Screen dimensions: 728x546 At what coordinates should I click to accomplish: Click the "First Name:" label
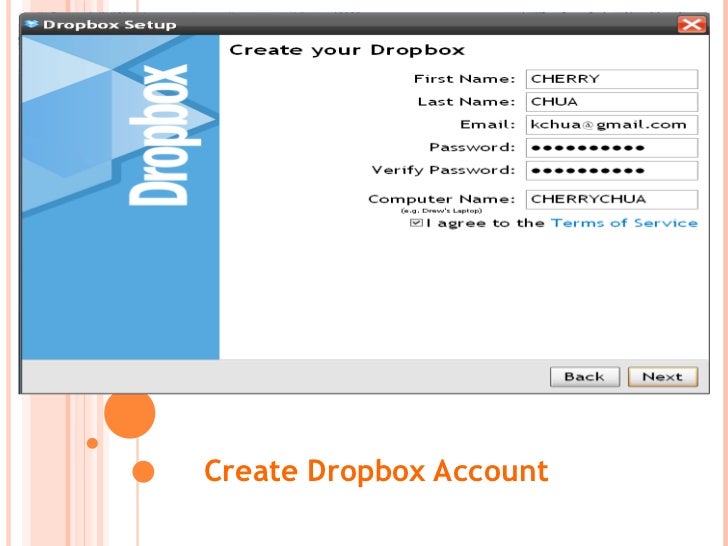464,79
